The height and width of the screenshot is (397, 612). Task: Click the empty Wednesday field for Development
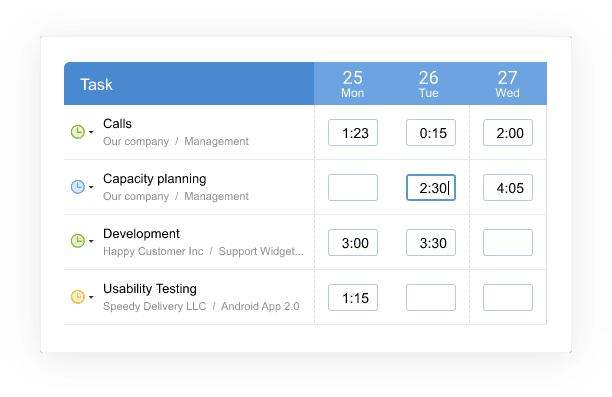click(x=508, y=243)
